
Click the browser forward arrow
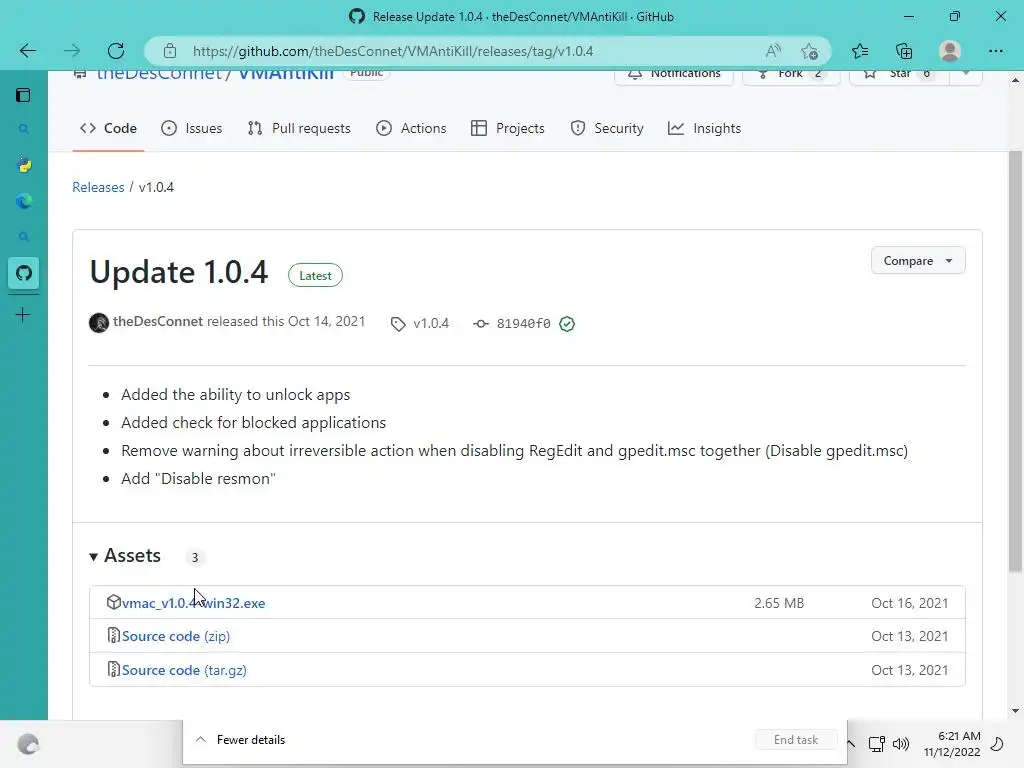(x=72, y=51)
